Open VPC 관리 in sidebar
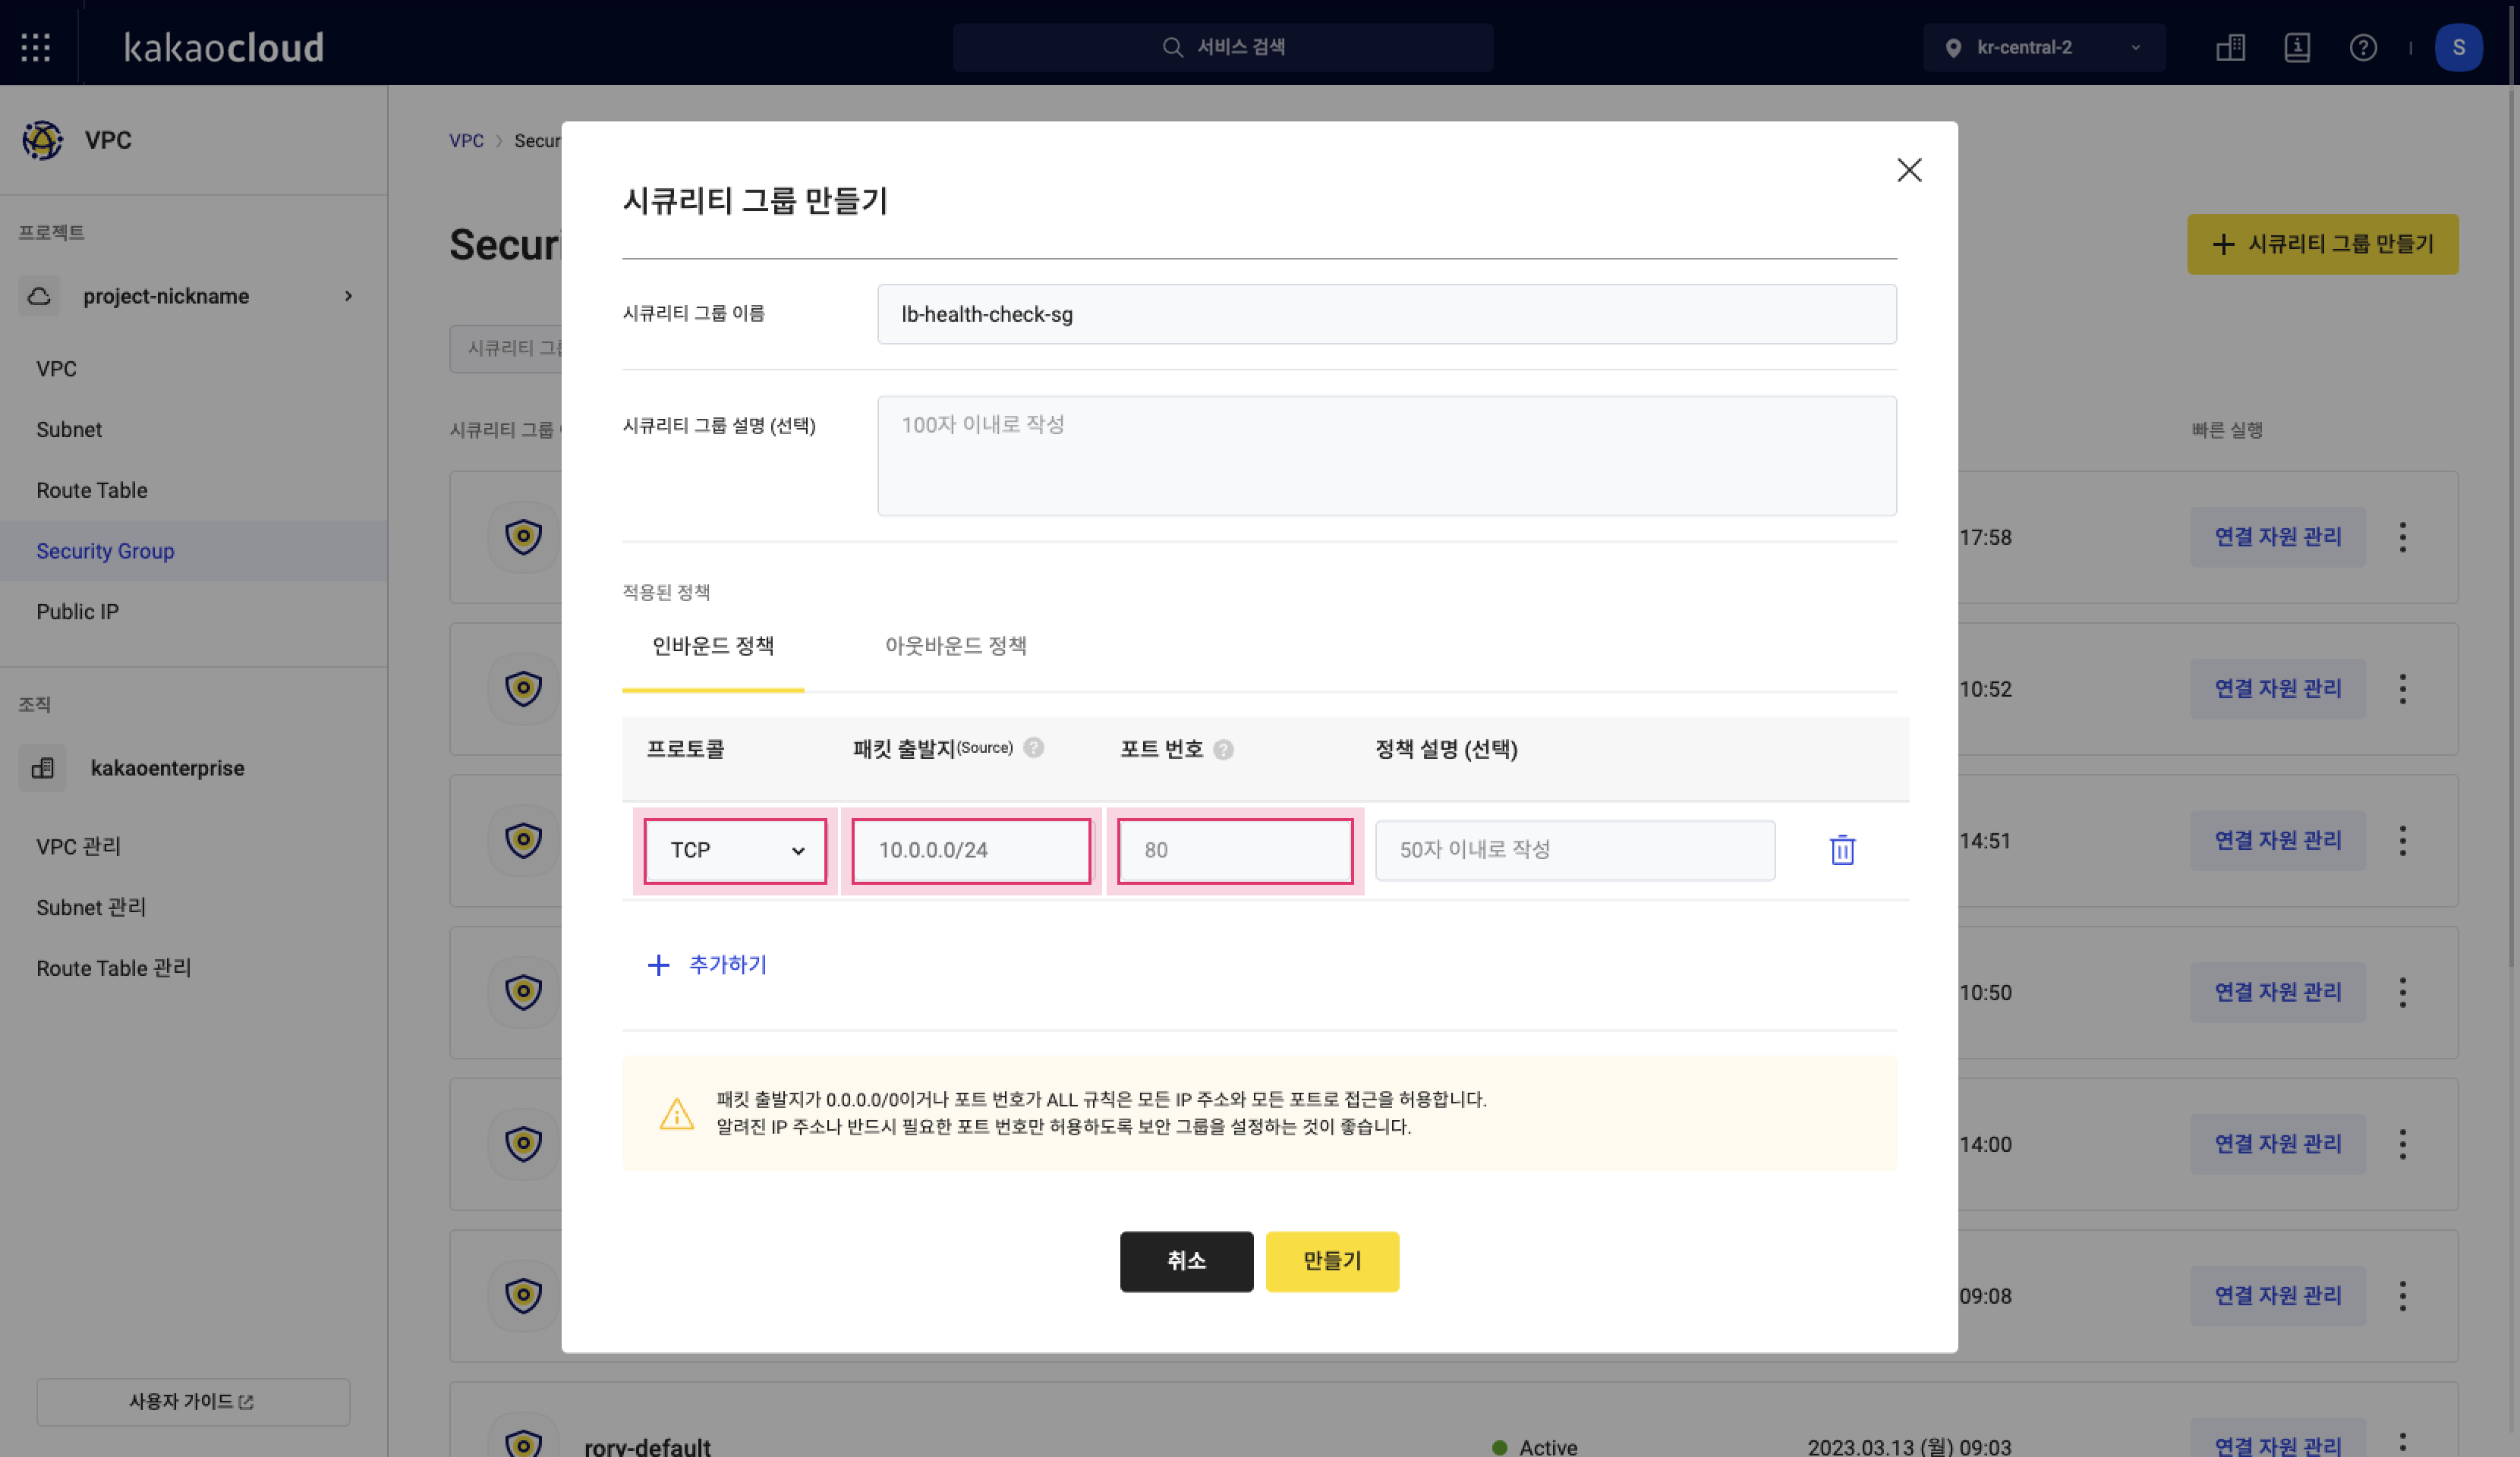Screen dimensions: 2520x1457 point(78,847)
